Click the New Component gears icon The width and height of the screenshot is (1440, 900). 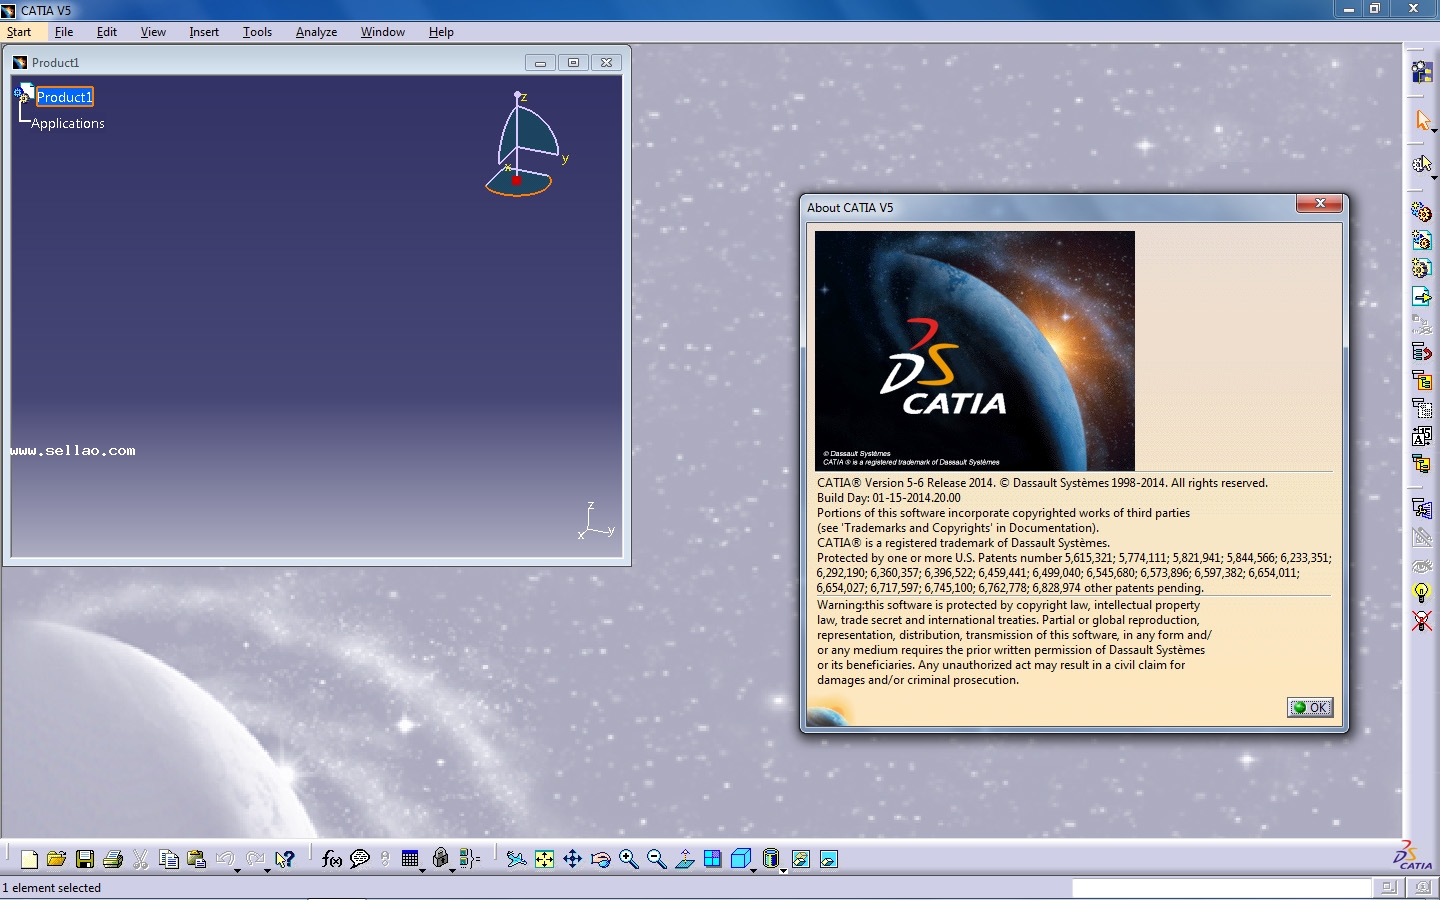point(1421,212)
